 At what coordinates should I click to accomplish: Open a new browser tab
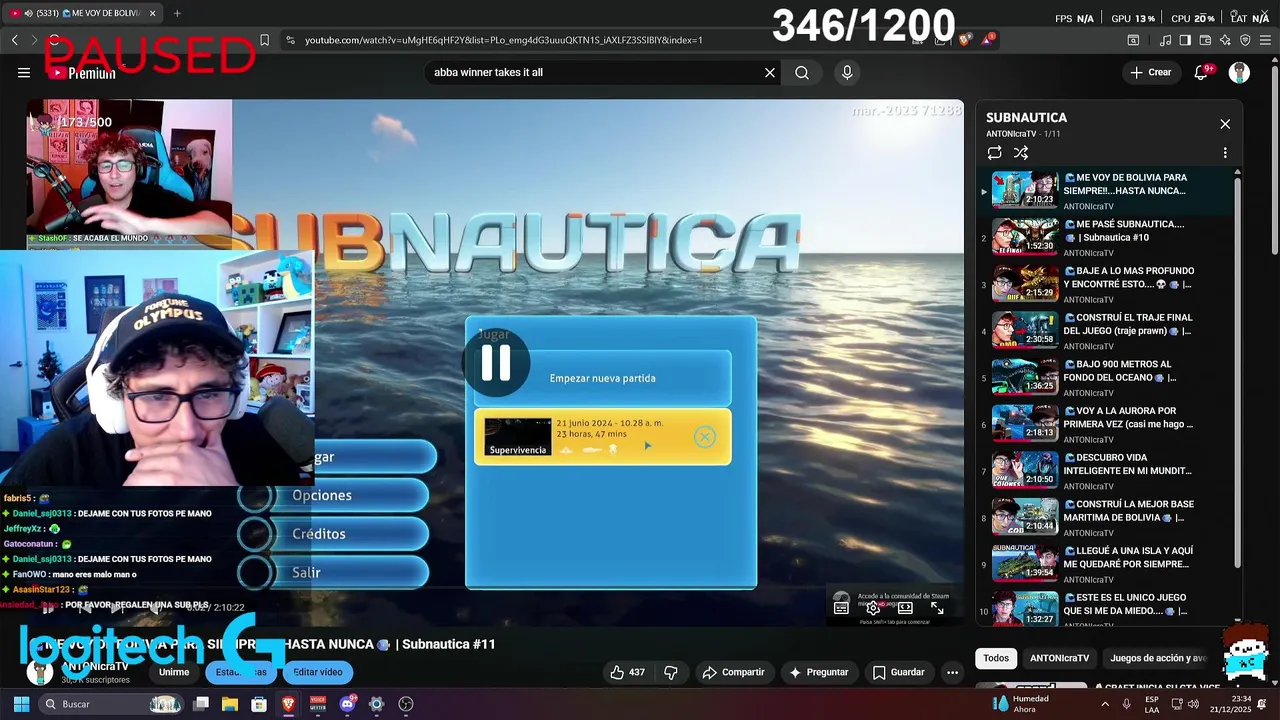pos(177,13)
